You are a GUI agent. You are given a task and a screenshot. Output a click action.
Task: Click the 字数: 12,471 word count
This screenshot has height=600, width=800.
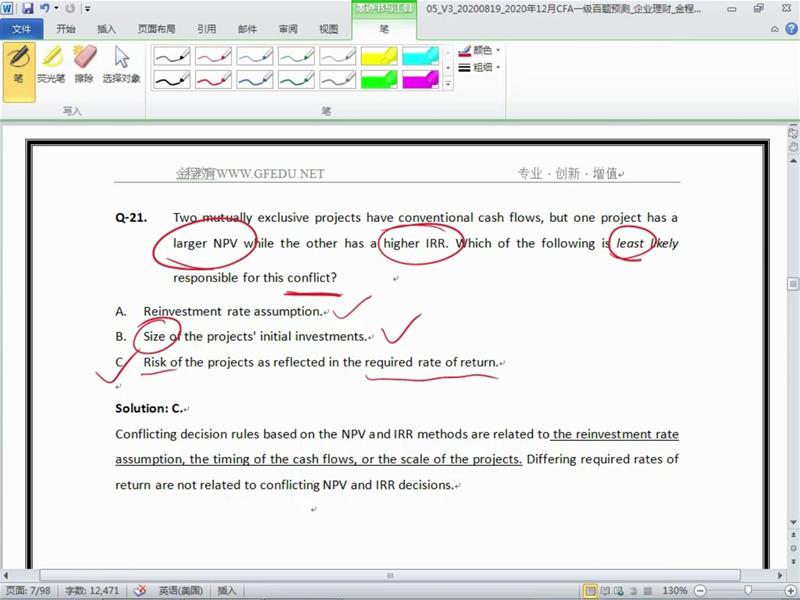click(91, 591)
